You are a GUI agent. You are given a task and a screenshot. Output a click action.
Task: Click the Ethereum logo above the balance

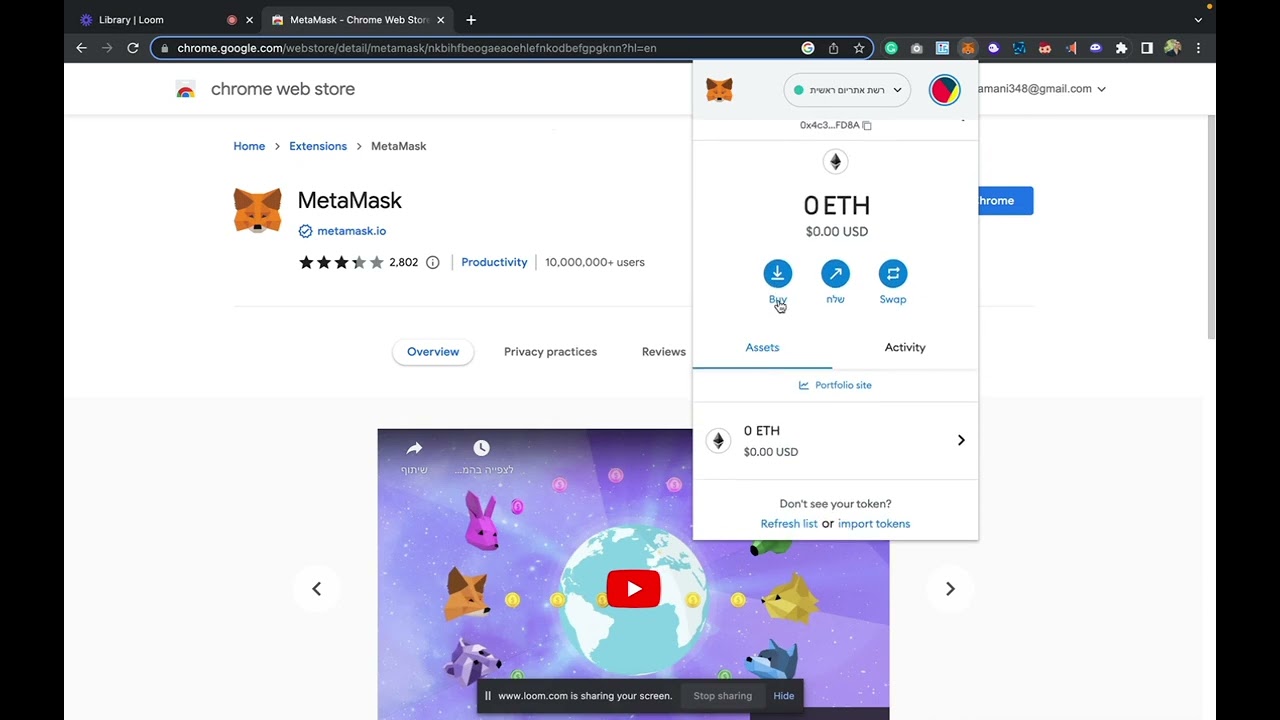835,162
